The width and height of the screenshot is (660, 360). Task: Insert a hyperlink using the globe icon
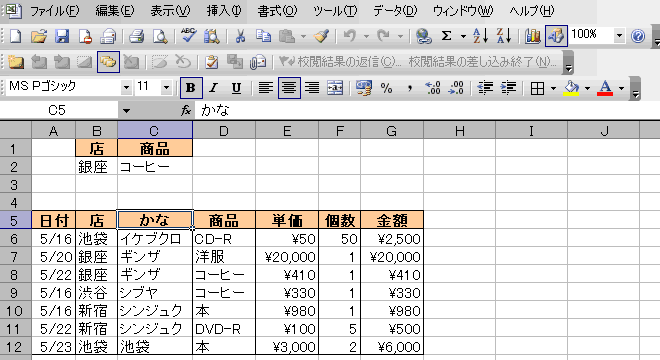423,36
